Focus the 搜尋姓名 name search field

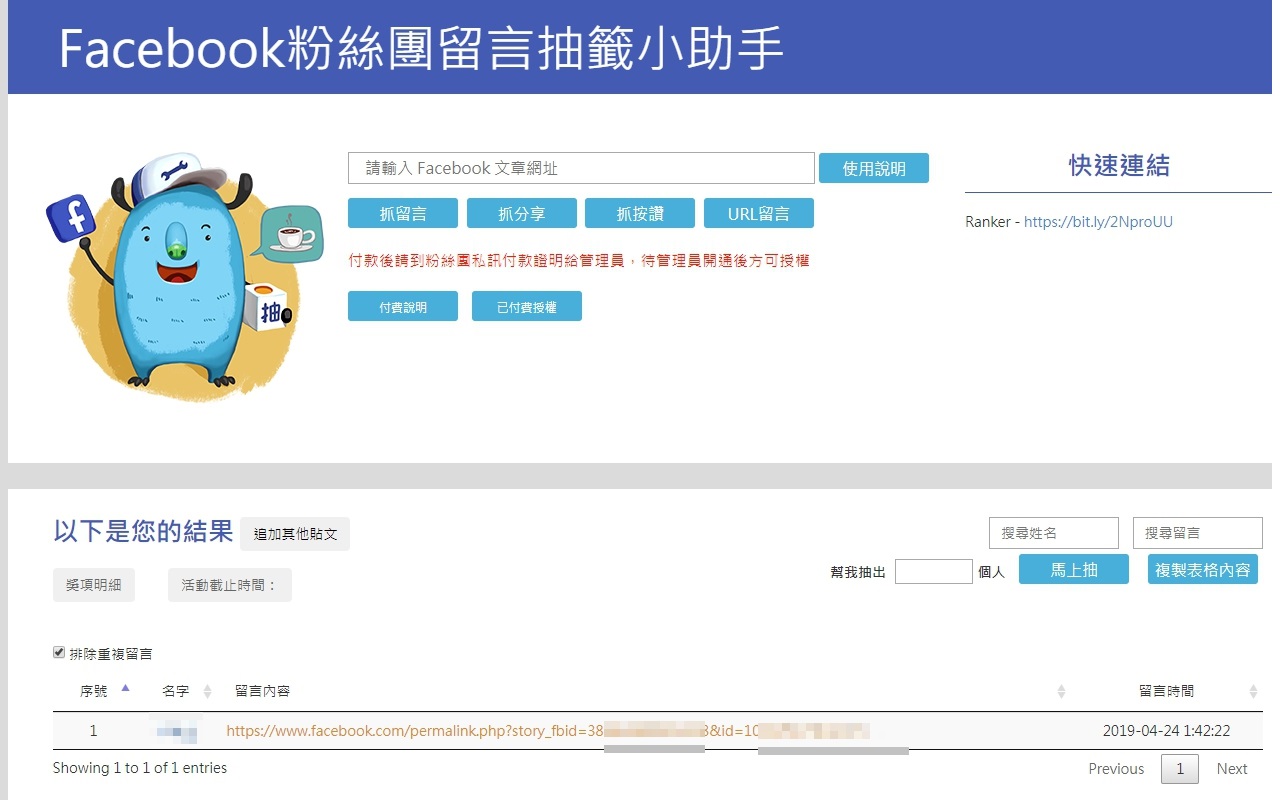[1054, 533]
